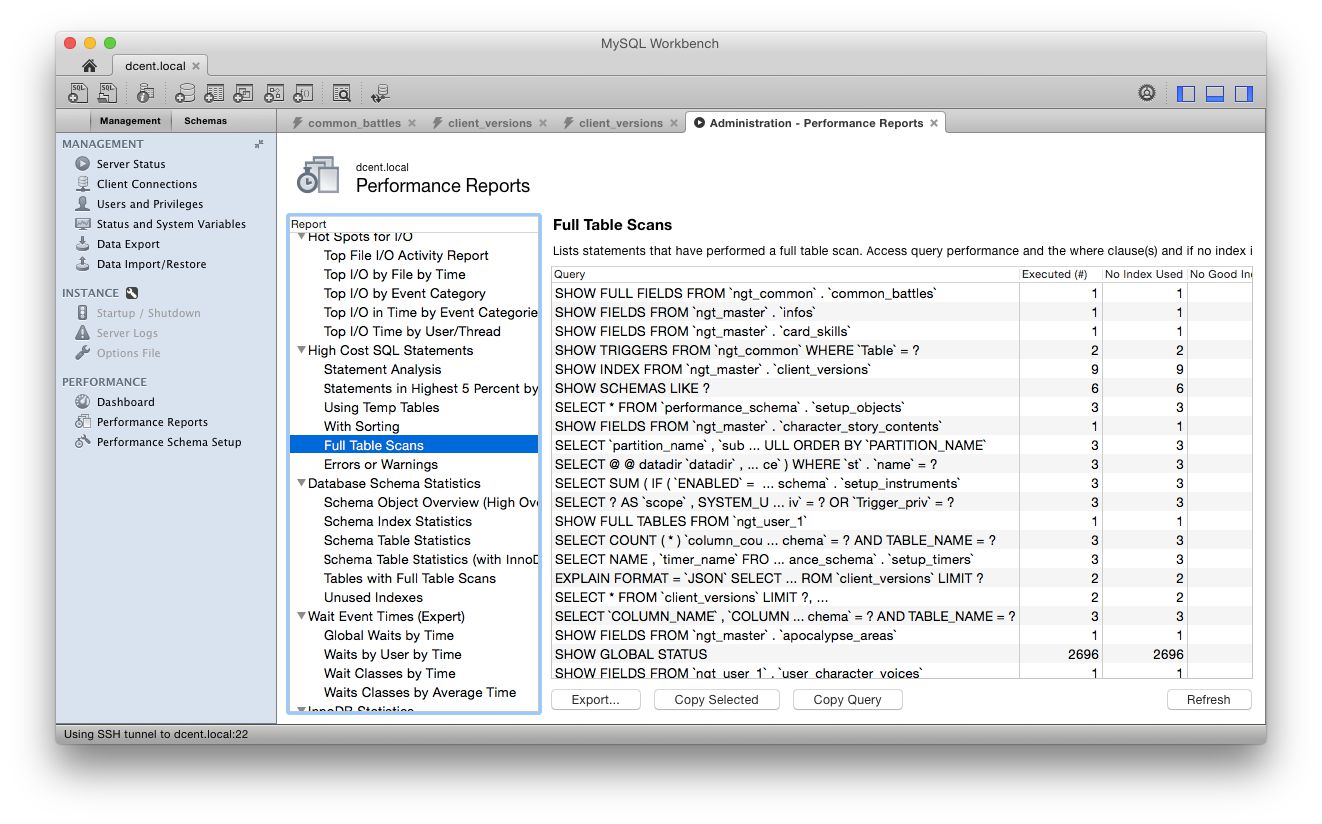Select Top File I/O Activity Report
This screenshot has height=824, width=1322.
406,255
